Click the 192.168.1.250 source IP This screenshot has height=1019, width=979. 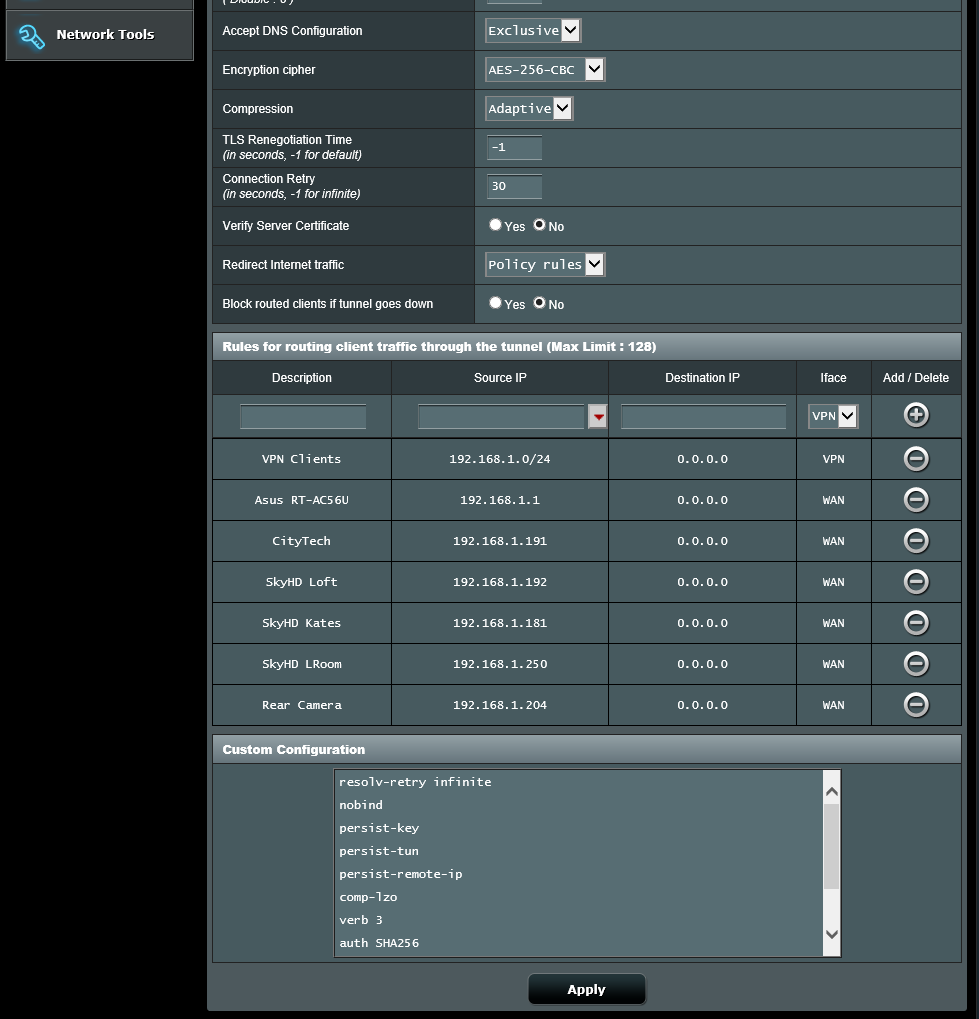(500, 664)
